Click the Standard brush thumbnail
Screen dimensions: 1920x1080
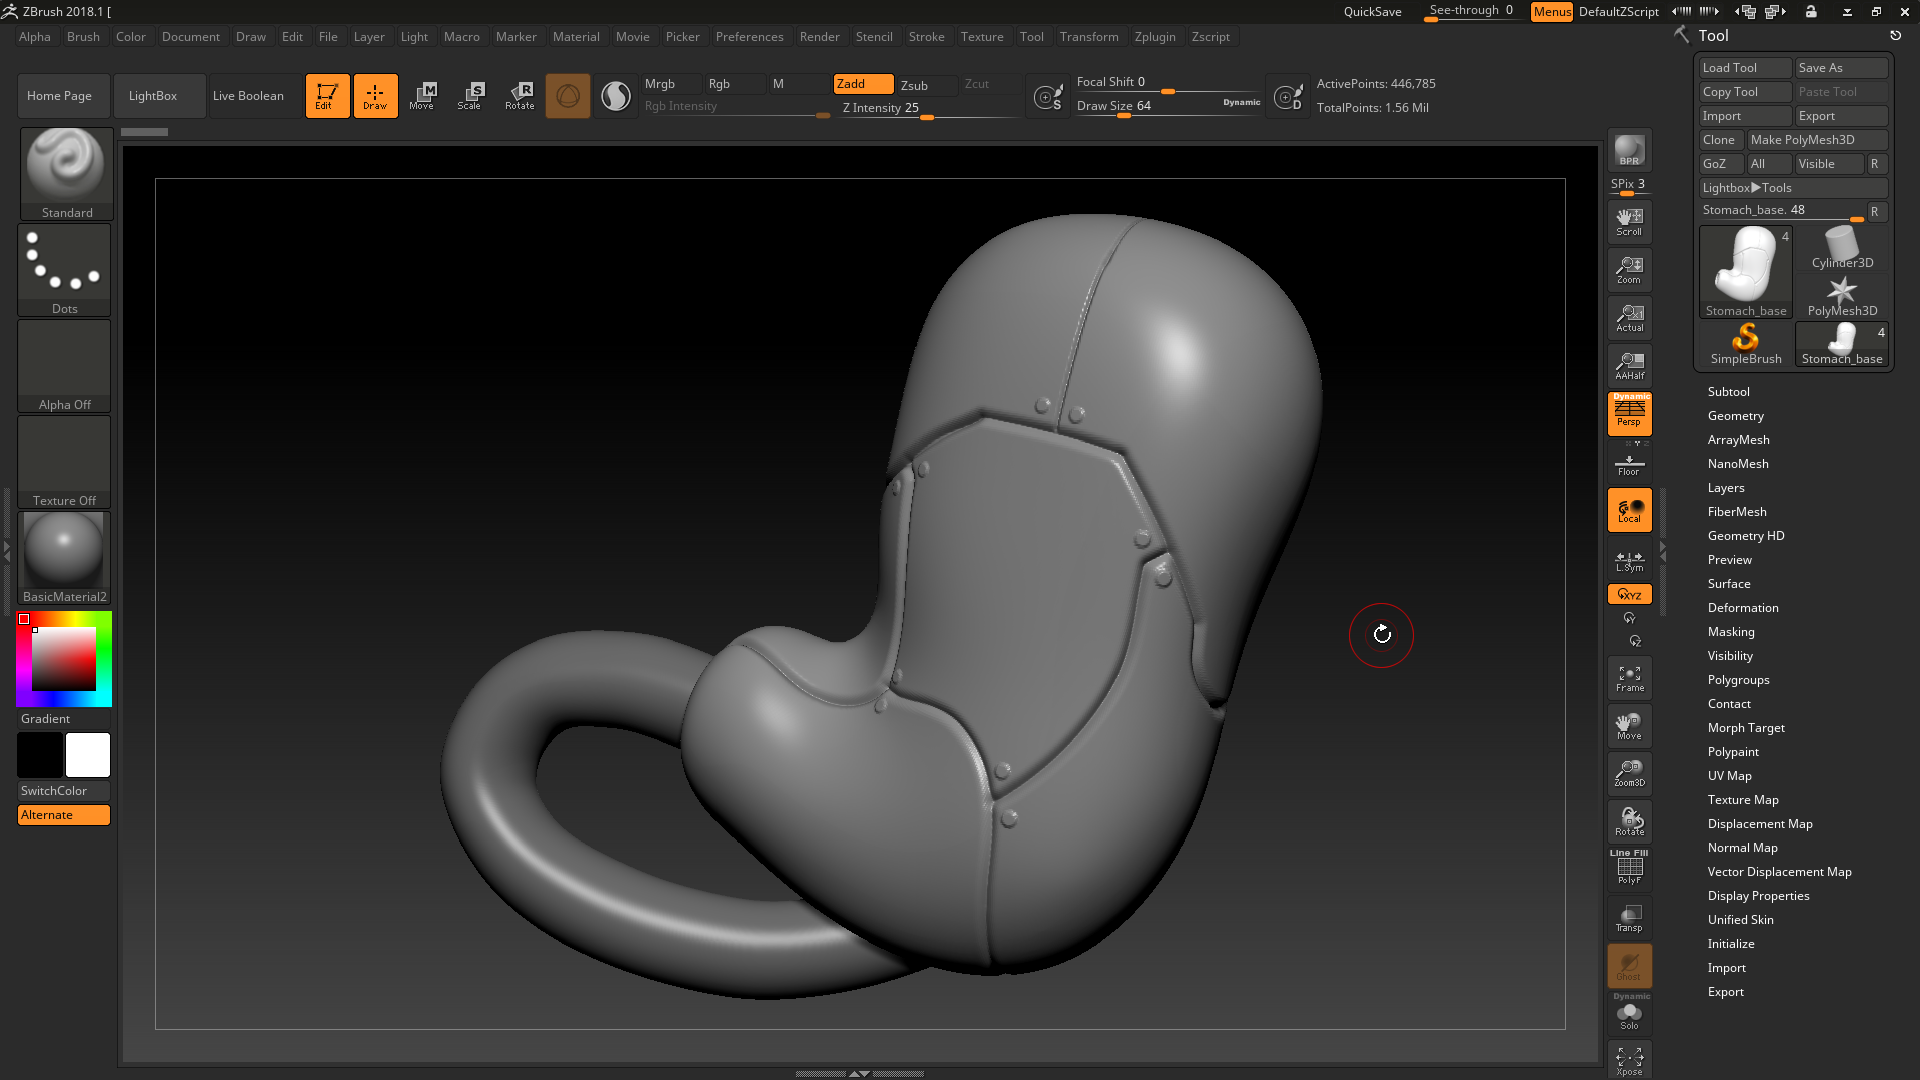[66, 165]
